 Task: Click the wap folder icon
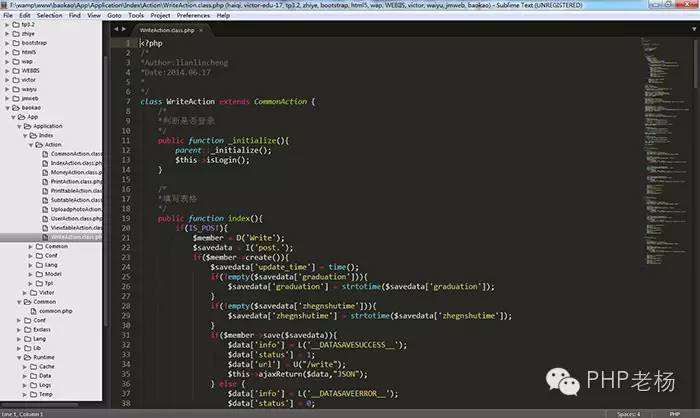point(16,62)
